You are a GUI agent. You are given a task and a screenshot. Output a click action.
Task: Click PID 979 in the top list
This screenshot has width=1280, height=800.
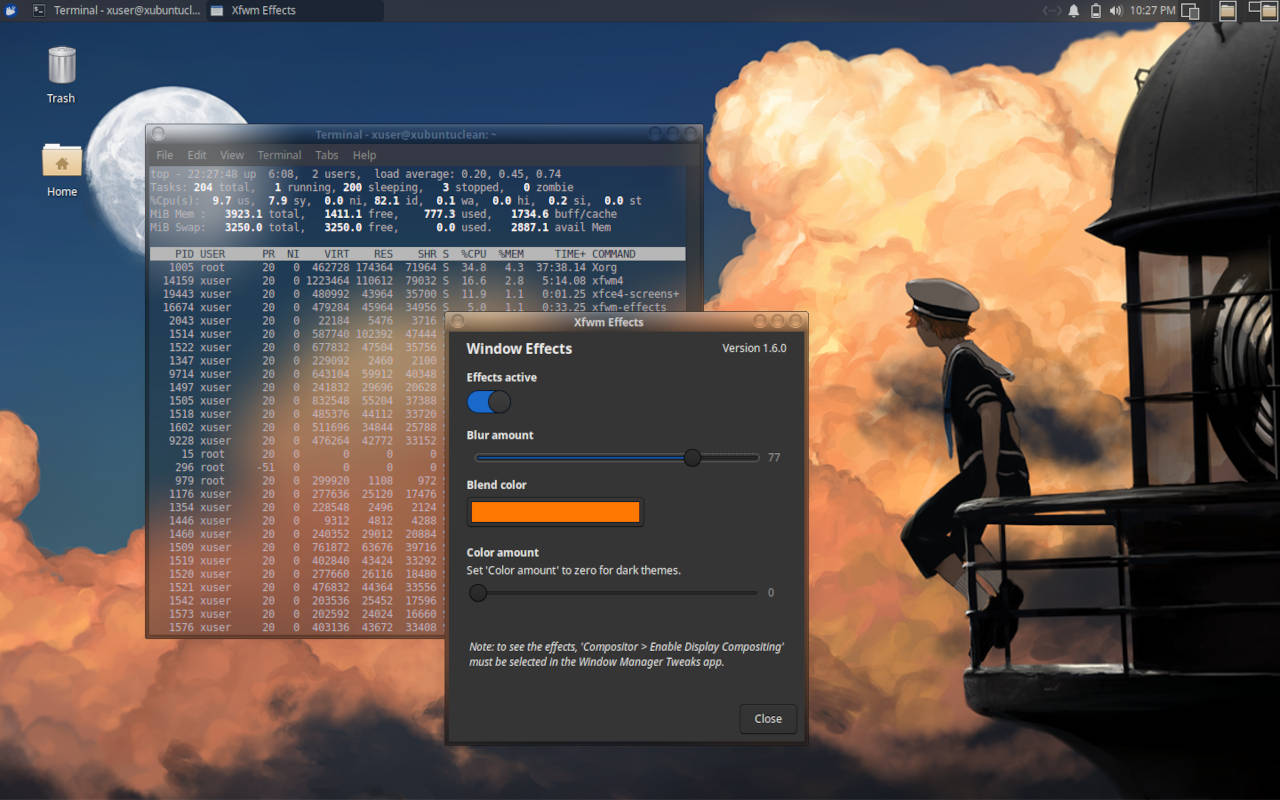tap(184, 481)
